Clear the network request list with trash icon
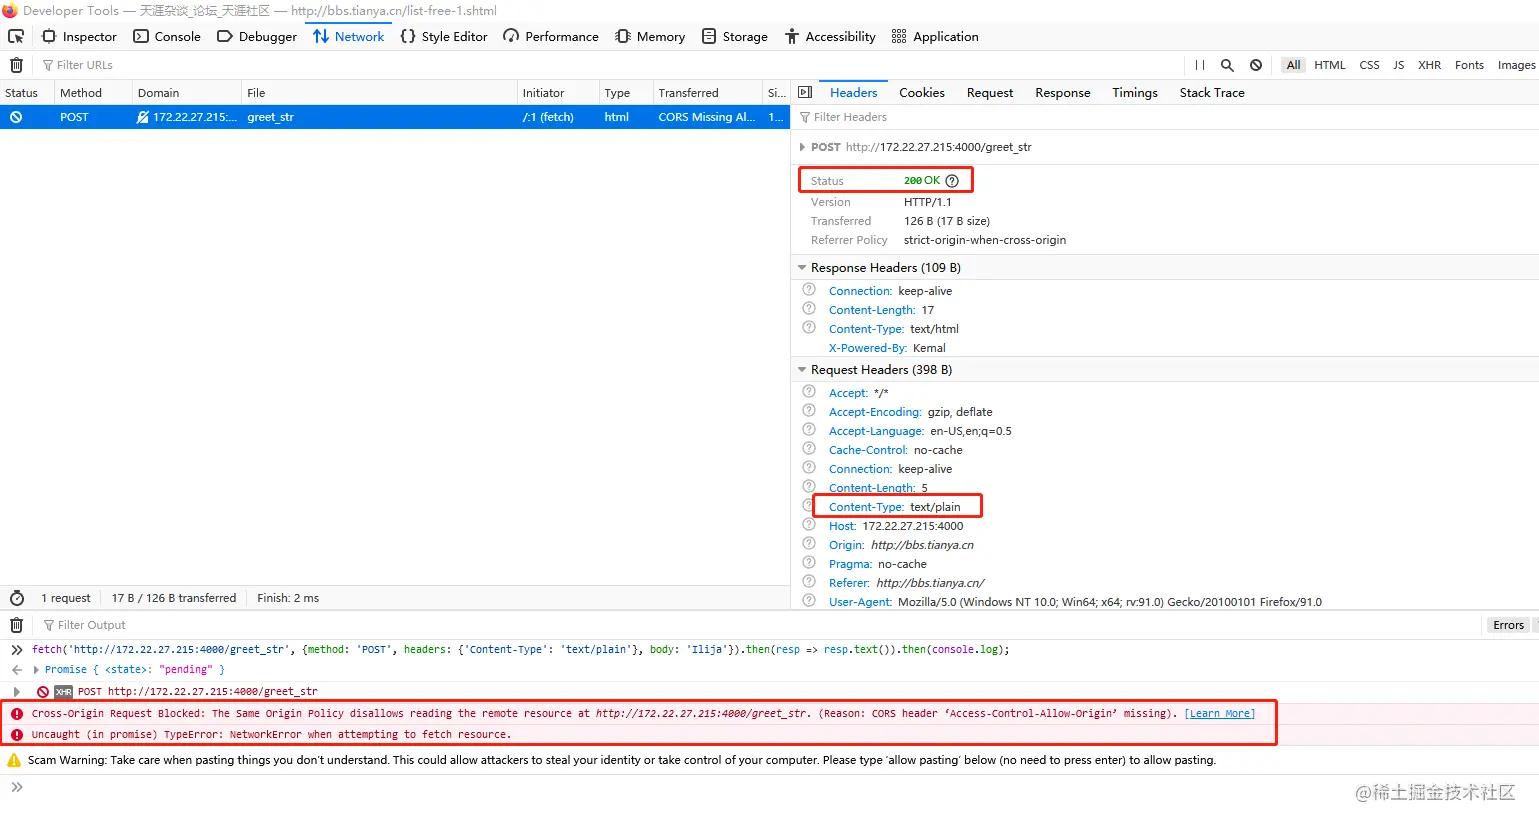The height and width of the screenshot is (825, 1539). coord(16,65)
